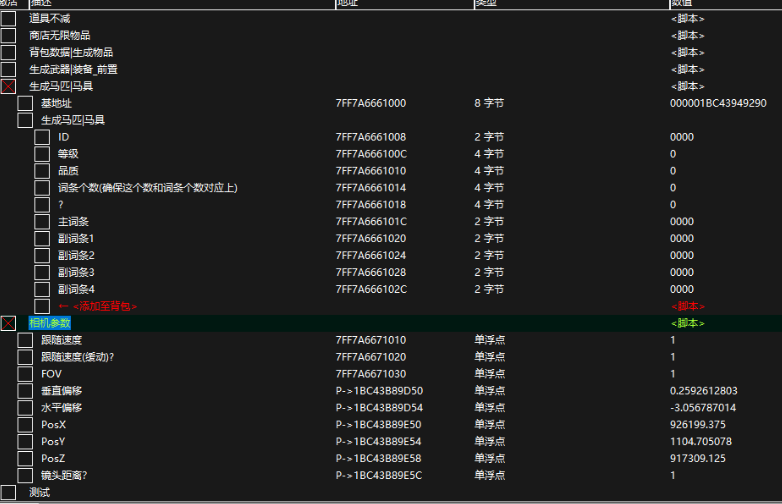Image resolution: width=782 pixels, height=504 pixels.
Task: Select the 单浮点 type of 镜头距离?
Action: [x=490, y=476]
